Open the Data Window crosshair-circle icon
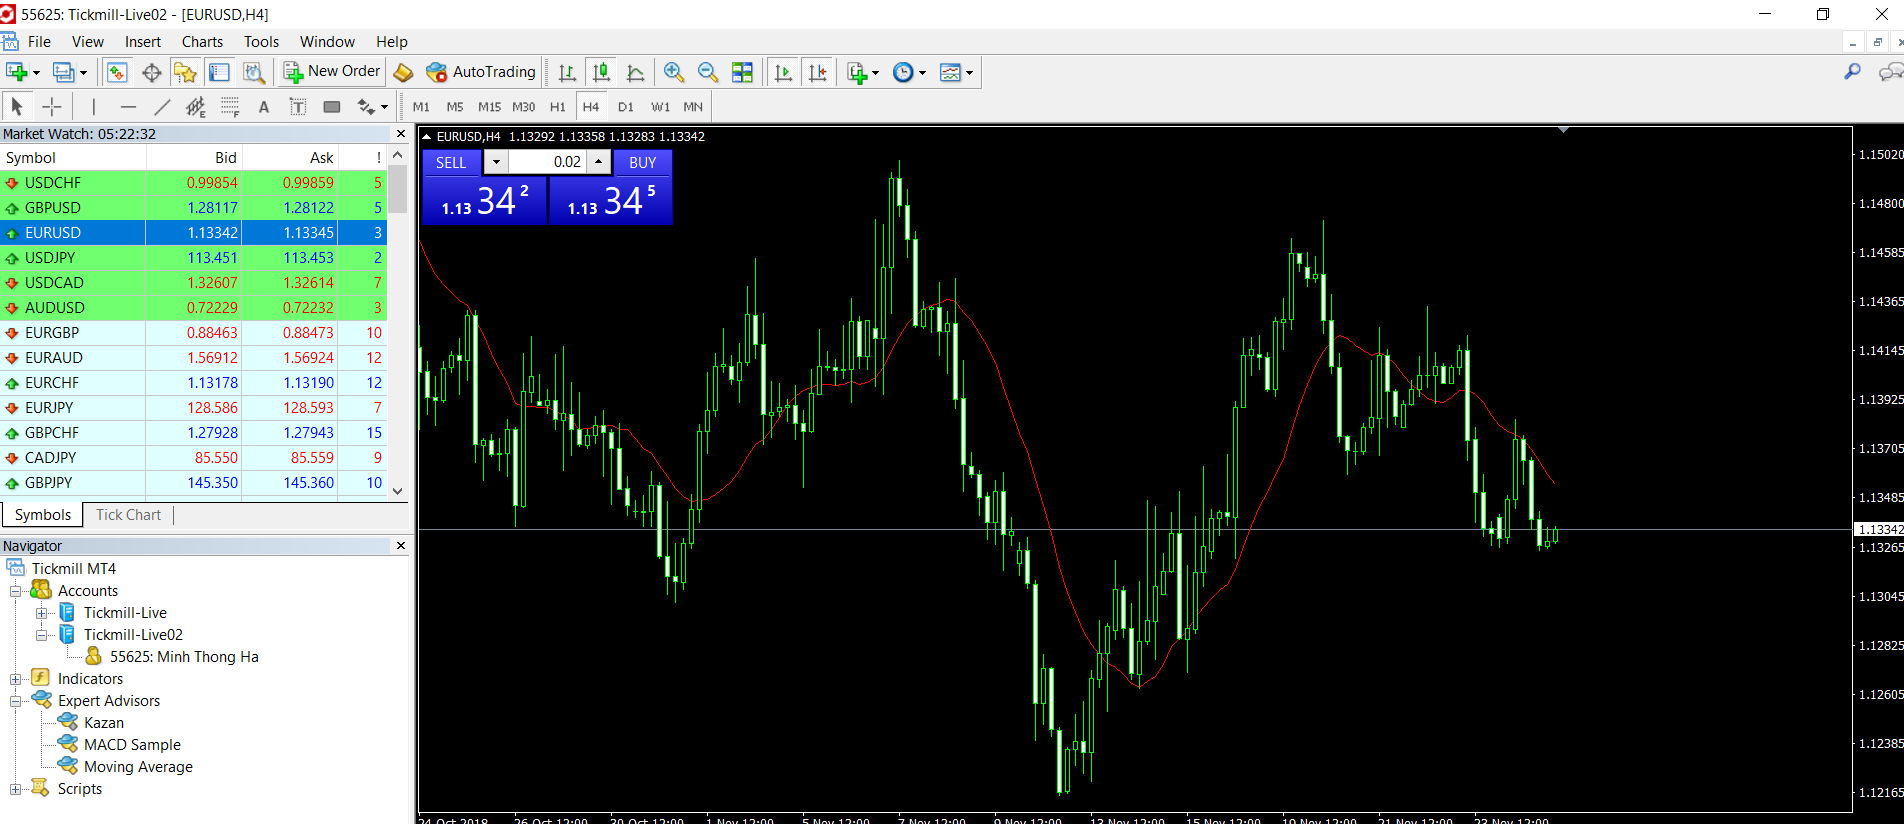The width and height of the screenshot is (1904, 824). [151, 72]
